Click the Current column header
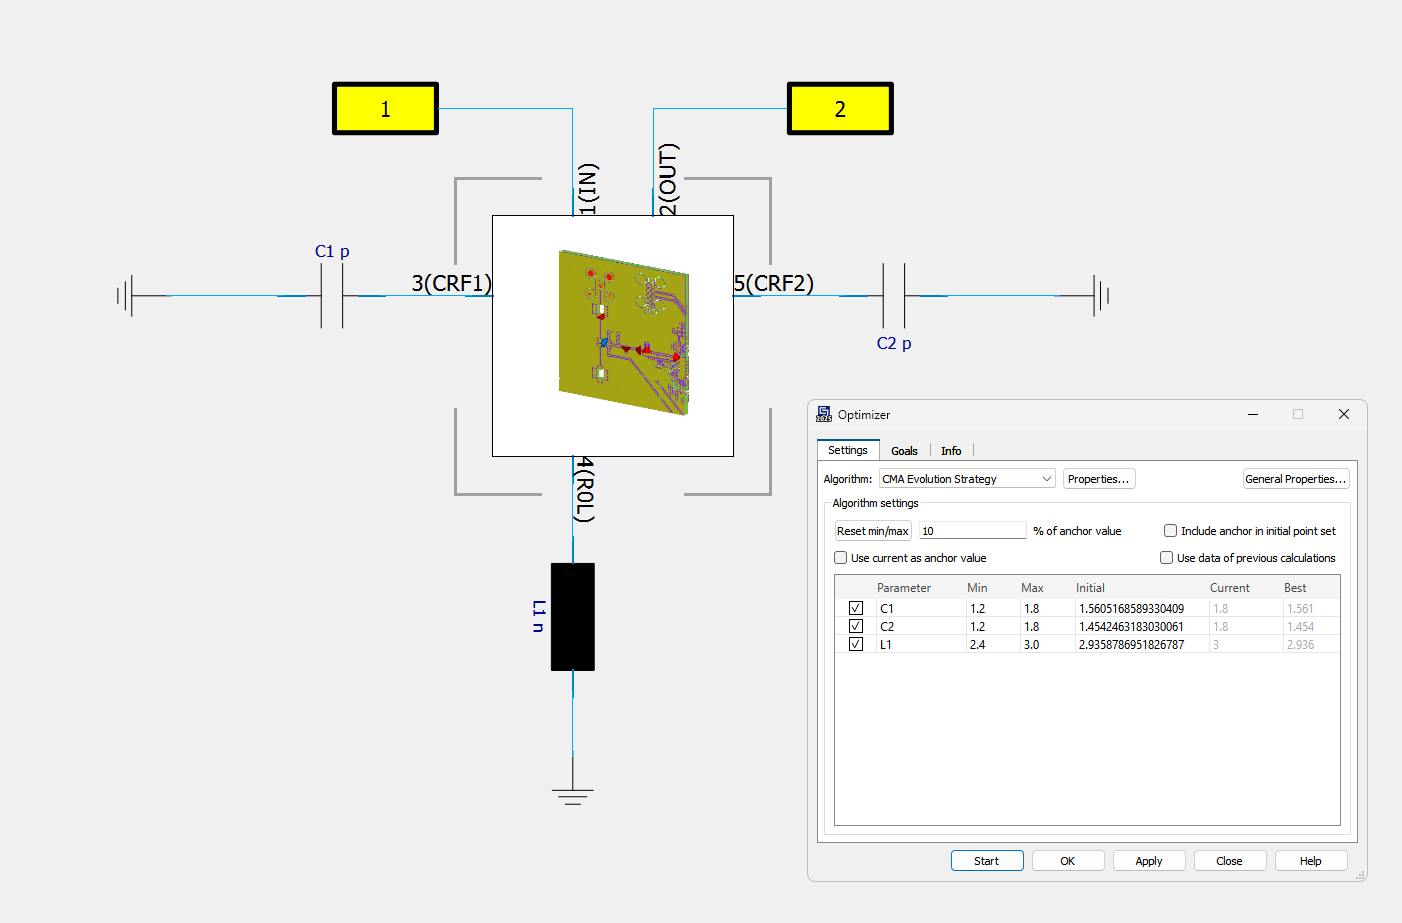Viewport: 1402px width, 923px height. 1229,588
